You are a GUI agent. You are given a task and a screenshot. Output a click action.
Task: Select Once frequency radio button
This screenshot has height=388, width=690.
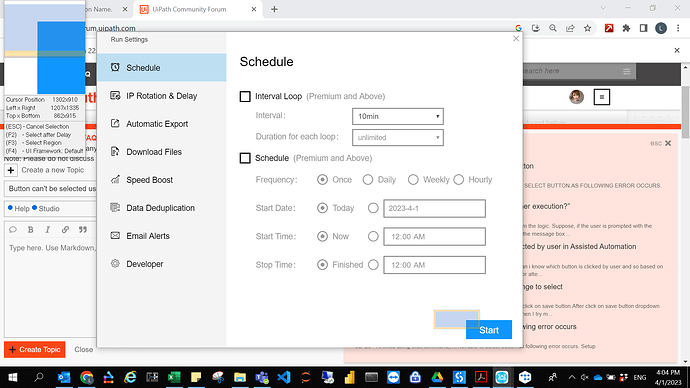coord(322,179)
